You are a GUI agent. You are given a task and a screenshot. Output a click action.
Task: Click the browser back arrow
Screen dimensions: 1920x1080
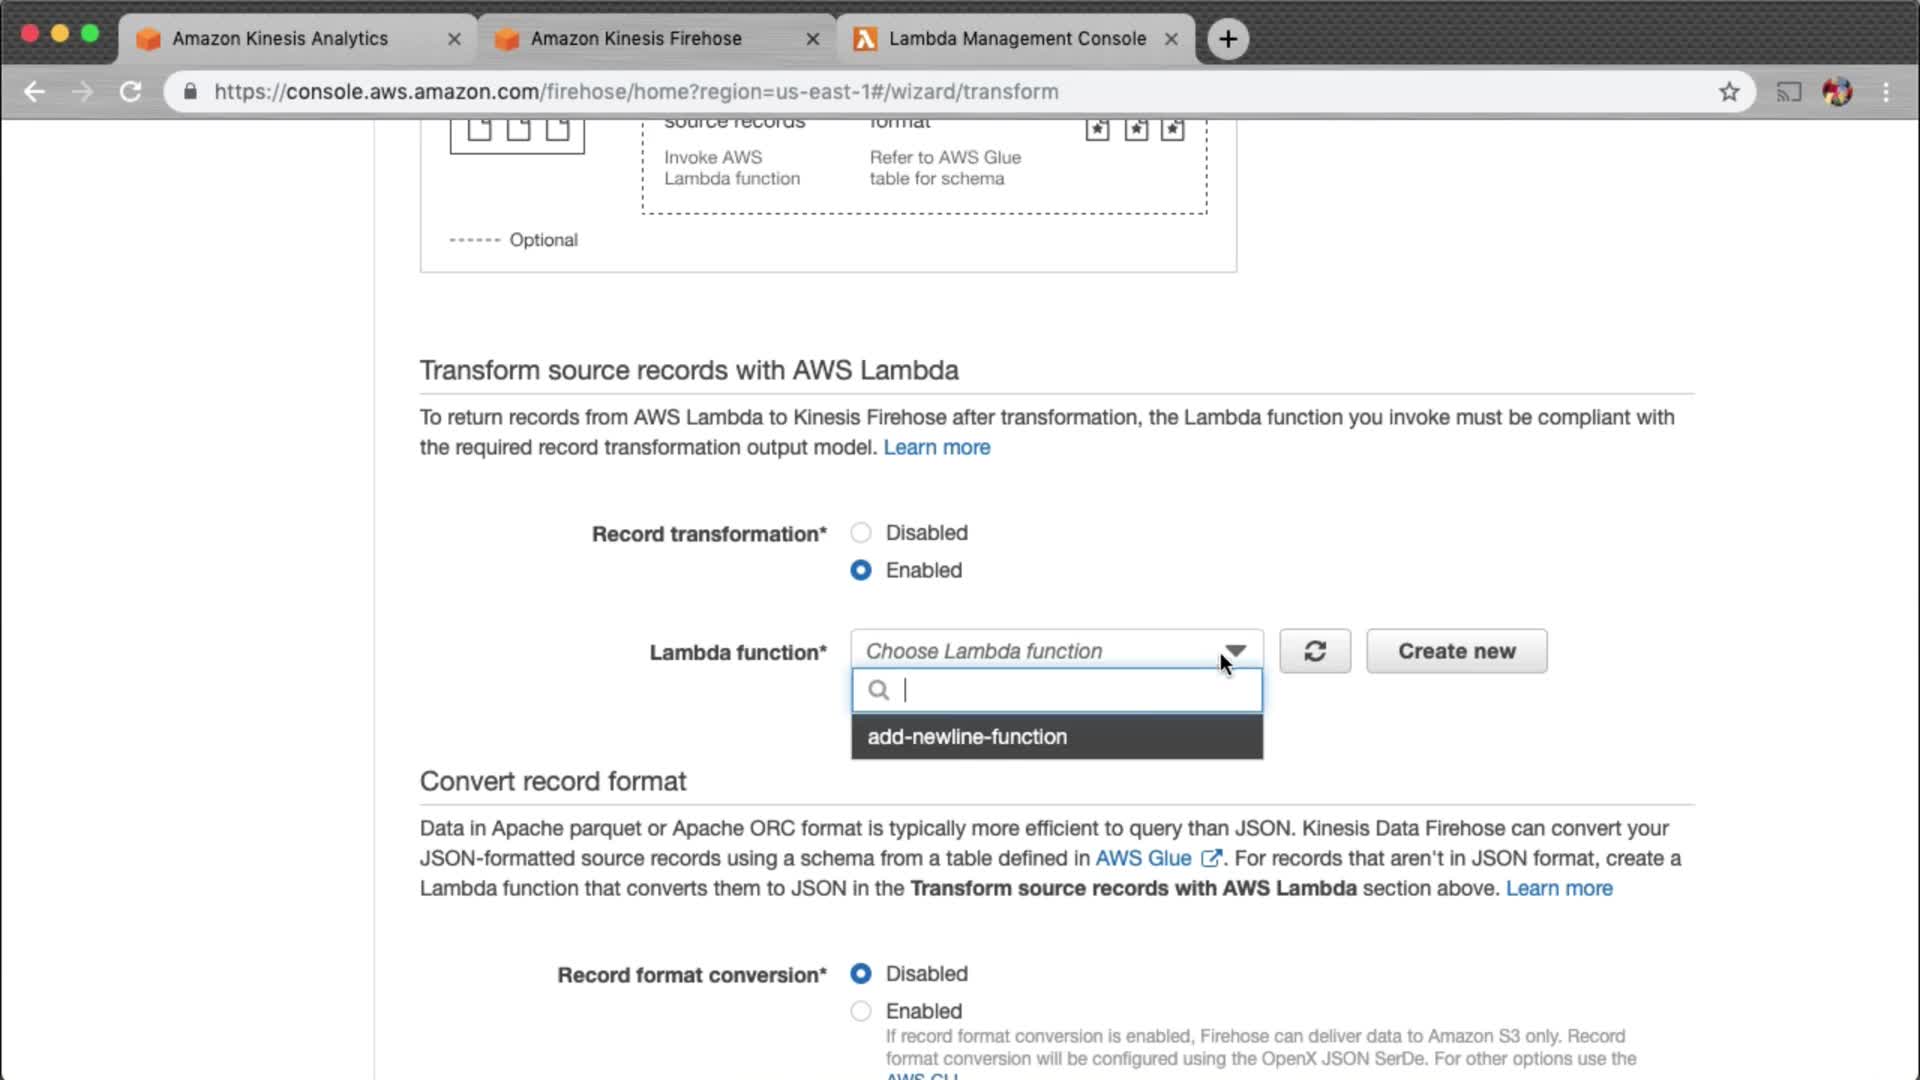click(x=35, y=92)
